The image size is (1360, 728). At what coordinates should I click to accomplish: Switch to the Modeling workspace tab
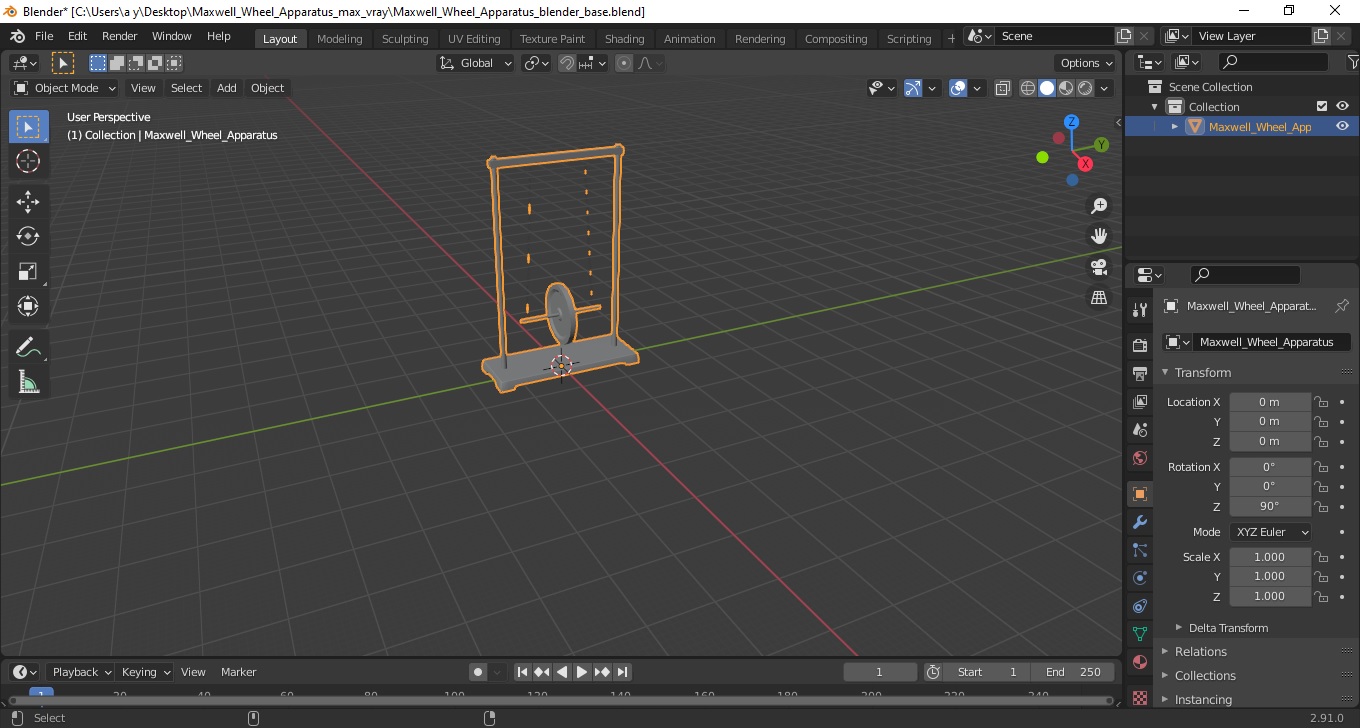[340, 39]
